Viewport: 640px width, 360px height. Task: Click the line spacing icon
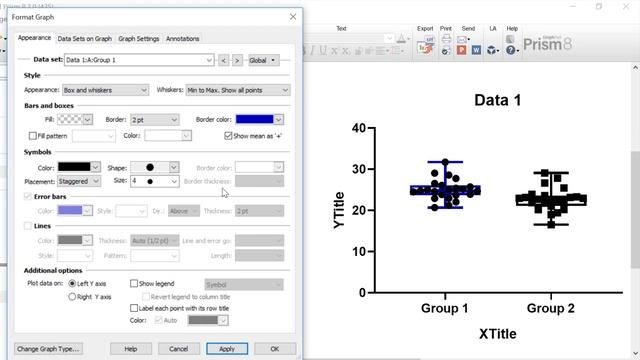coord(397,51)
